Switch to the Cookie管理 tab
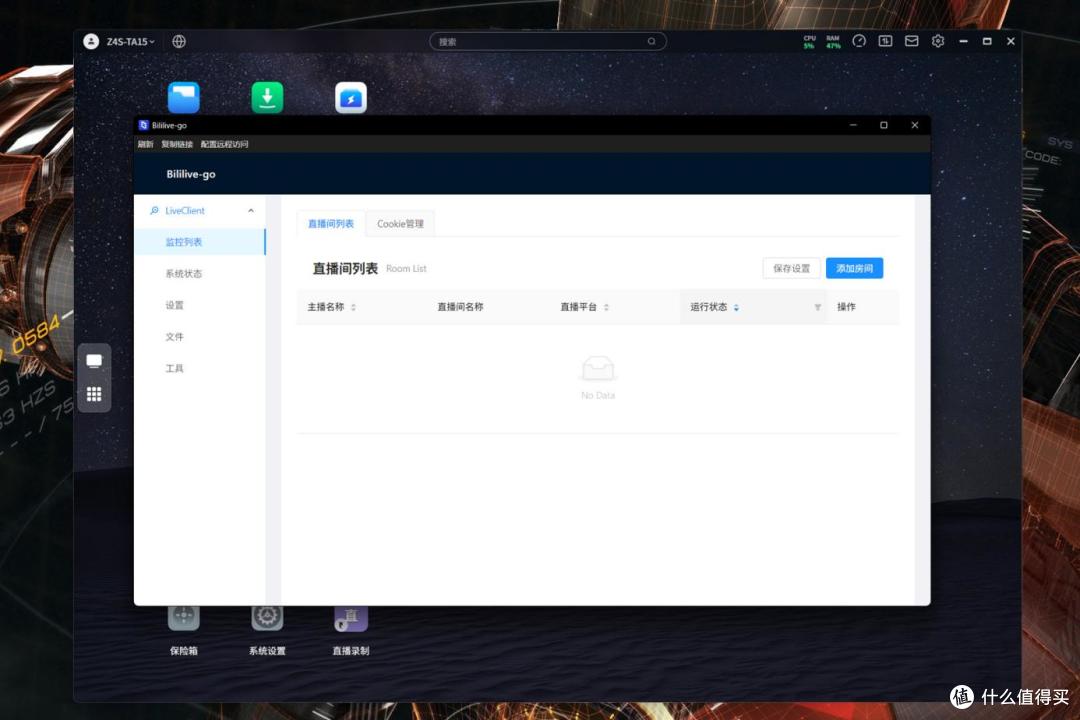This screenshot has width=1080, height=720. pyautogui.click(x=400, y=224)
